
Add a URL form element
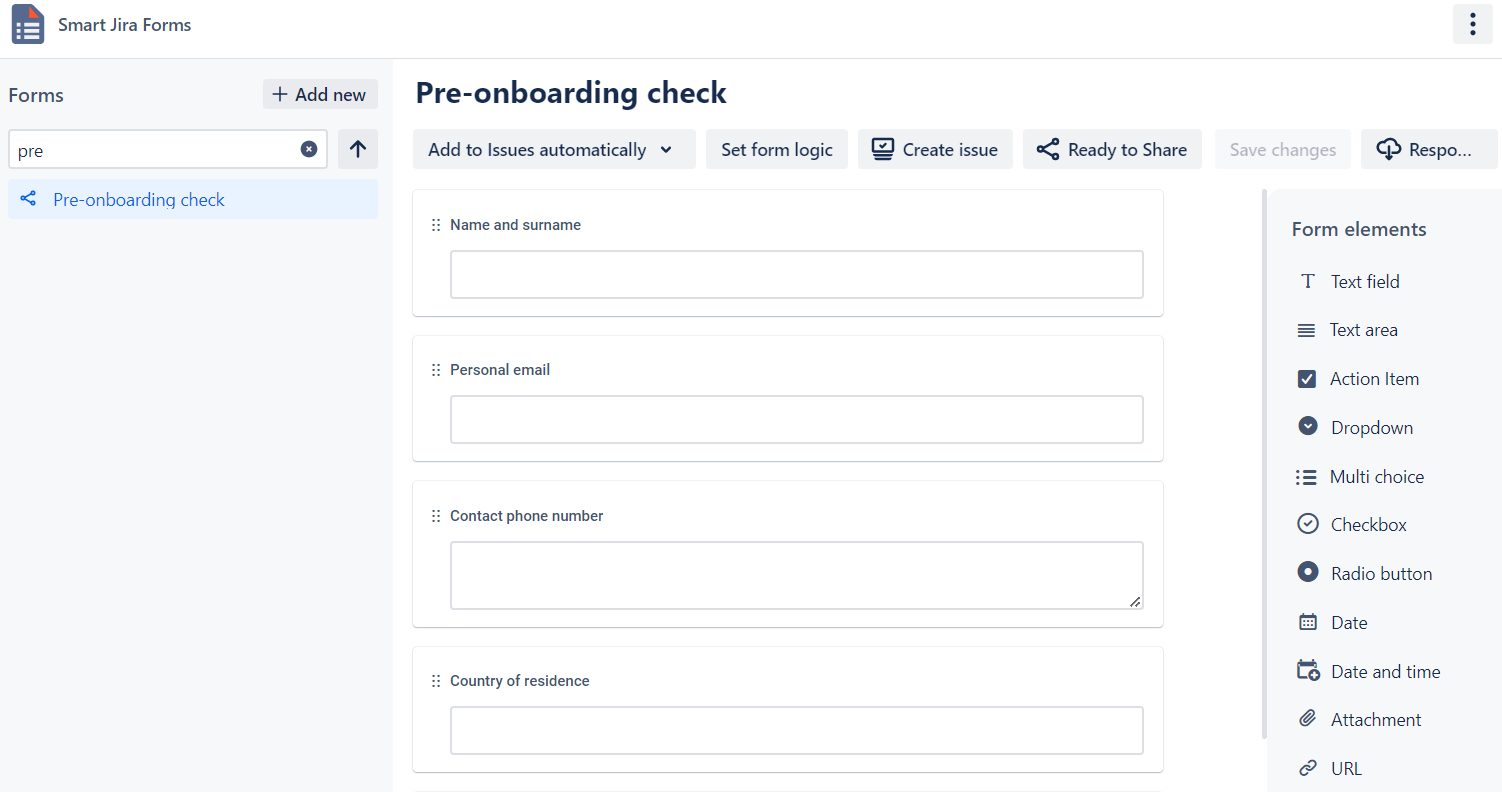1346,769
